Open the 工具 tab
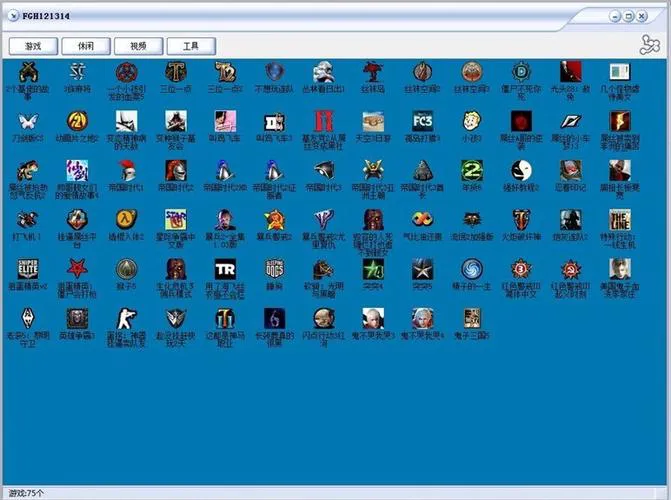671x500 pixels. tap(191, 46)
